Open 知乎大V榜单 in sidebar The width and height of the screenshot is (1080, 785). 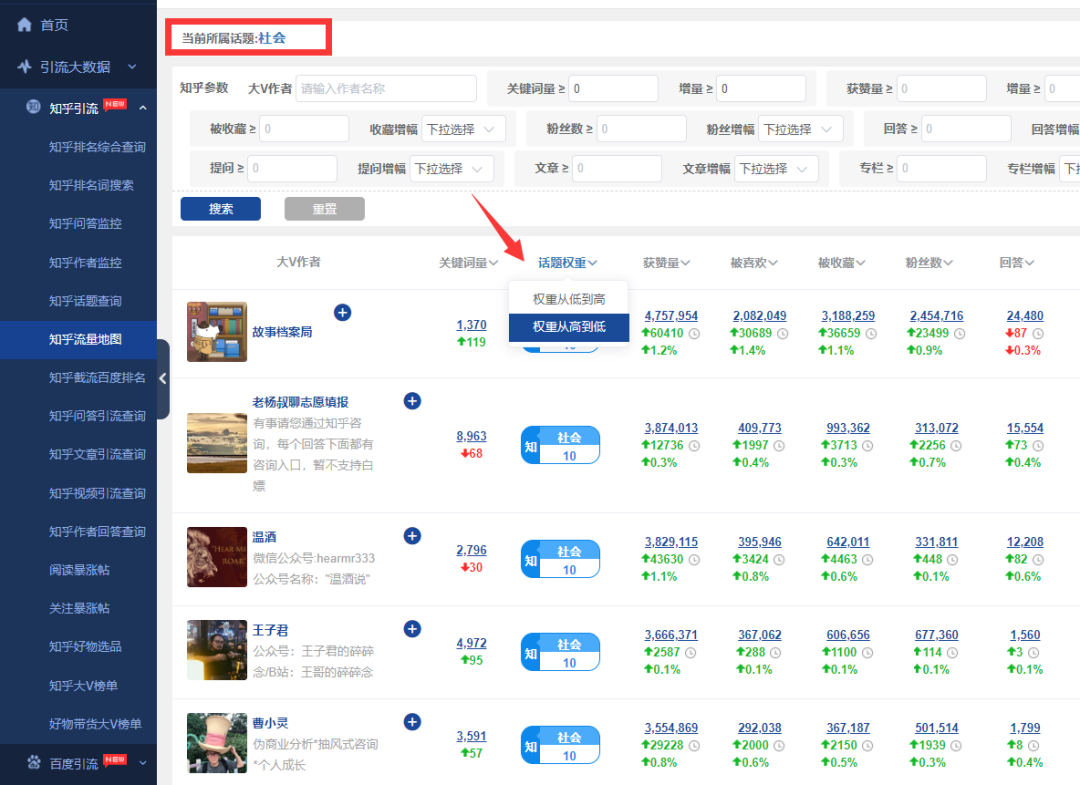pyautogui.click(x=83, y=685)
